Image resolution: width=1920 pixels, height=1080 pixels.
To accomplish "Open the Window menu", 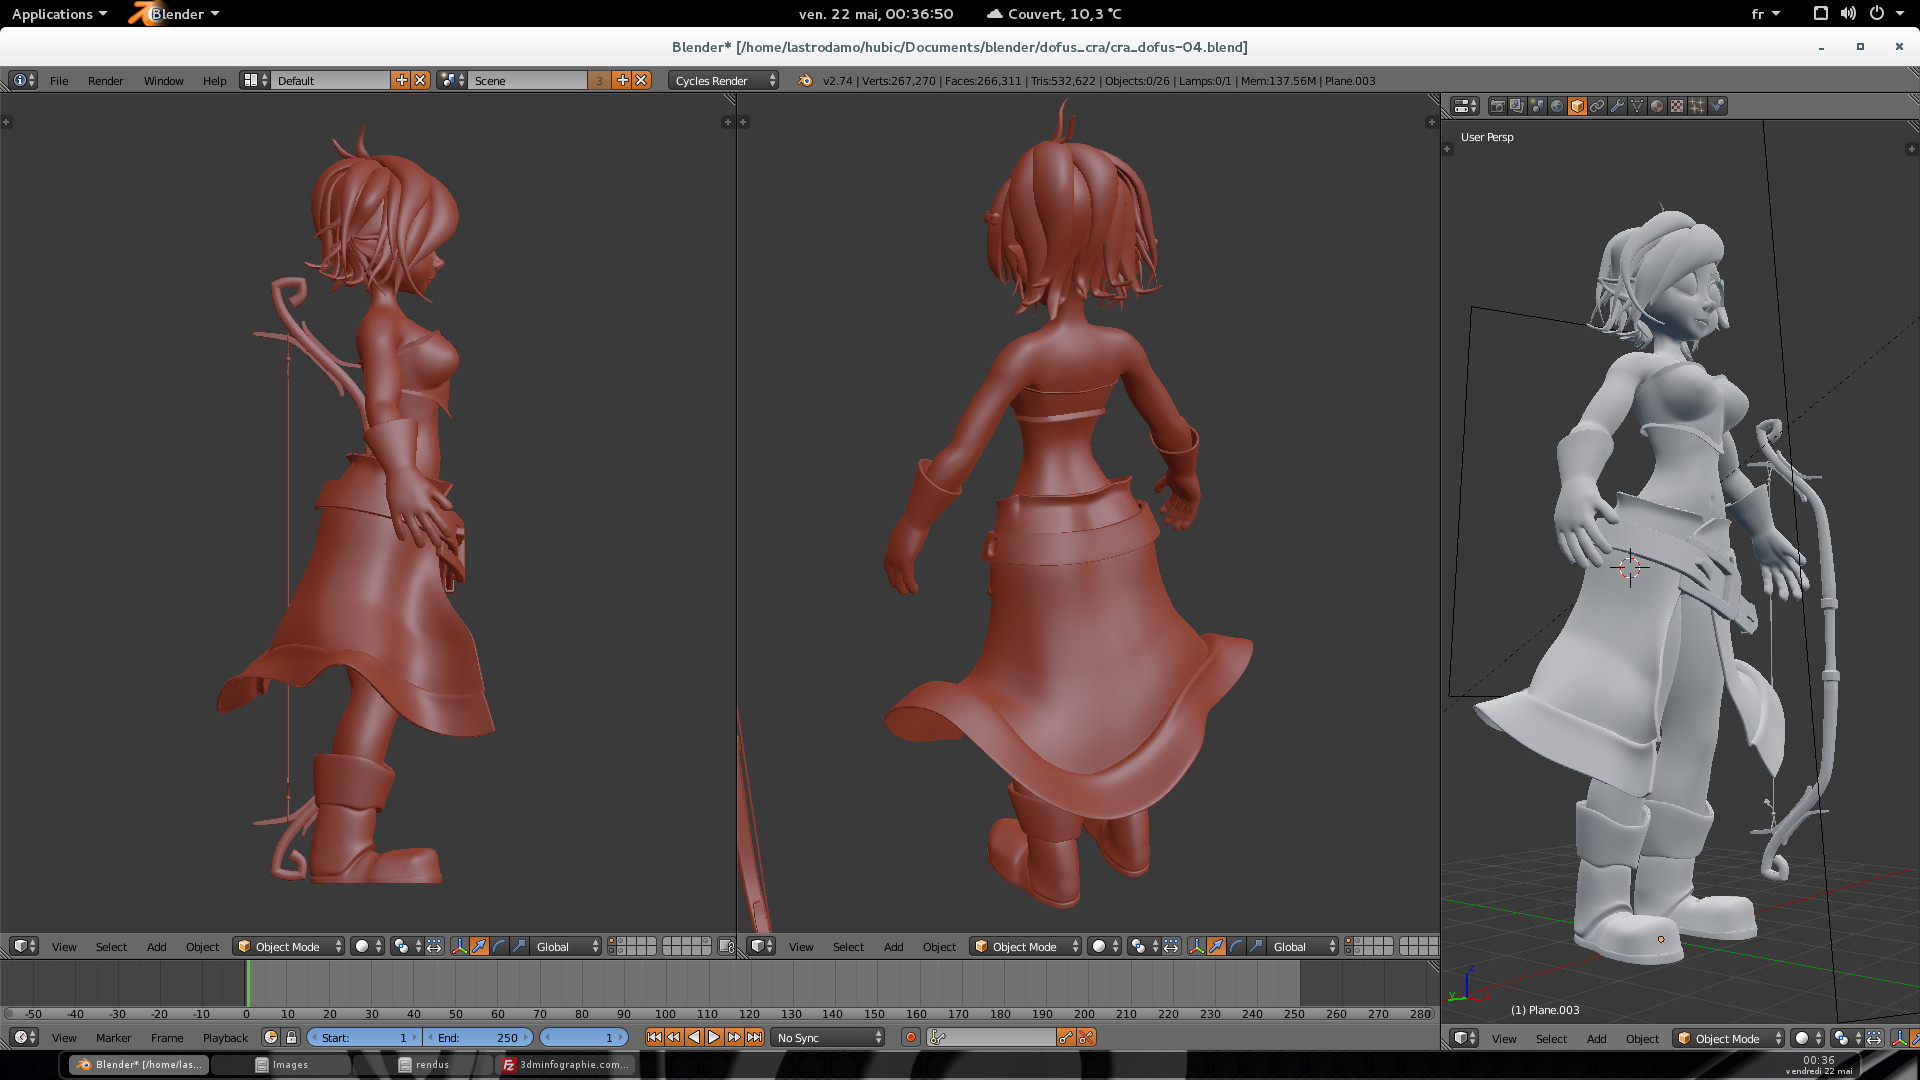I will (x=163, y=81).
